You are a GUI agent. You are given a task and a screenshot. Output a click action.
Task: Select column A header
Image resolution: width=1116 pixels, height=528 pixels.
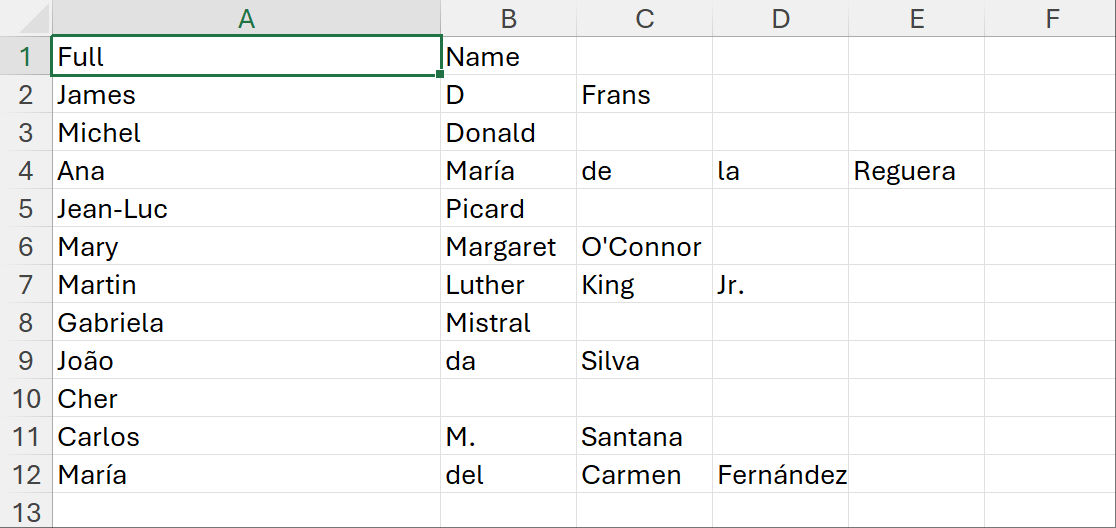[x=246, y=18]
